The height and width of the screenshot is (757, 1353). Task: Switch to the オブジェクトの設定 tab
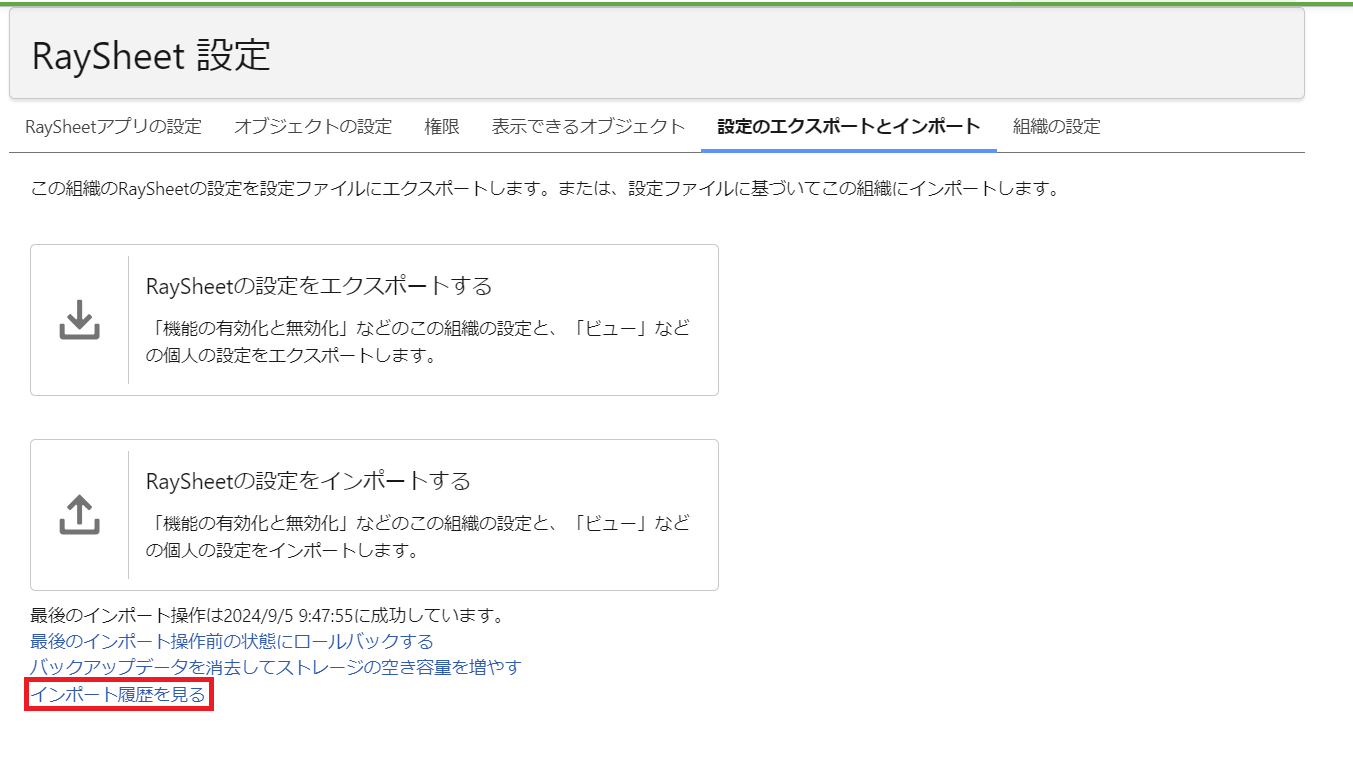point(313,127)
